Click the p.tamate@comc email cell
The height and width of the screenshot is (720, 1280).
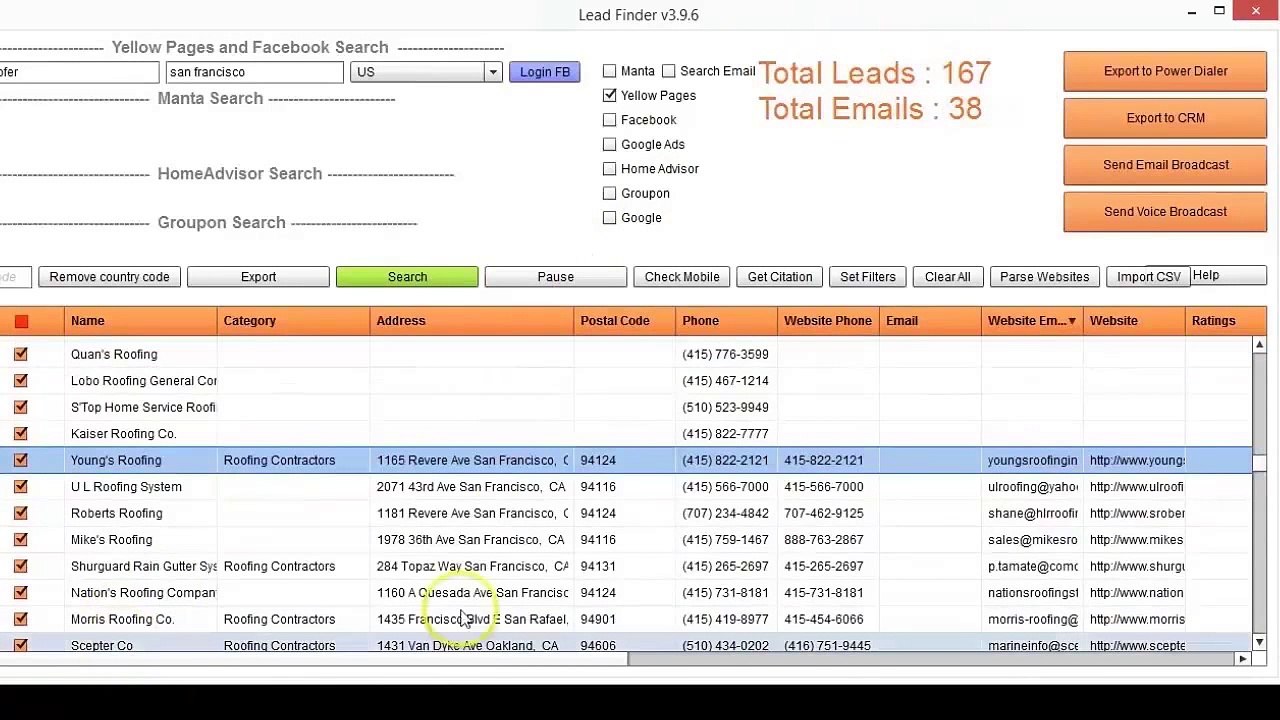[1033, 566]
